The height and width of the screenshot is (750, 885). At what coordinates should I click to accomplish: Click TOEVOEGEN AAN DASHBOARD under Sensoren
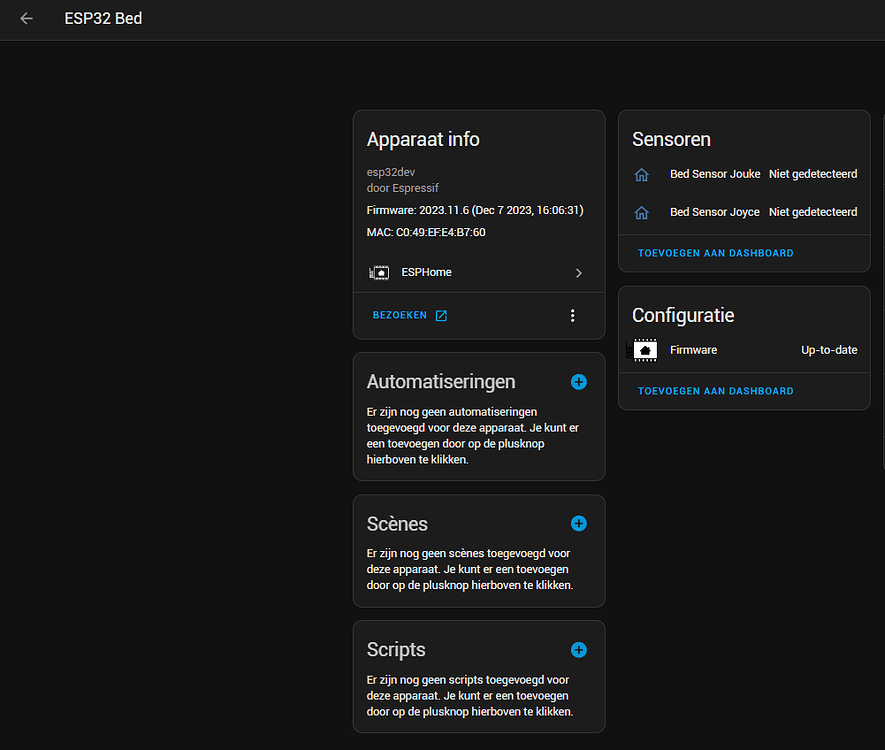tap(714, 253)
